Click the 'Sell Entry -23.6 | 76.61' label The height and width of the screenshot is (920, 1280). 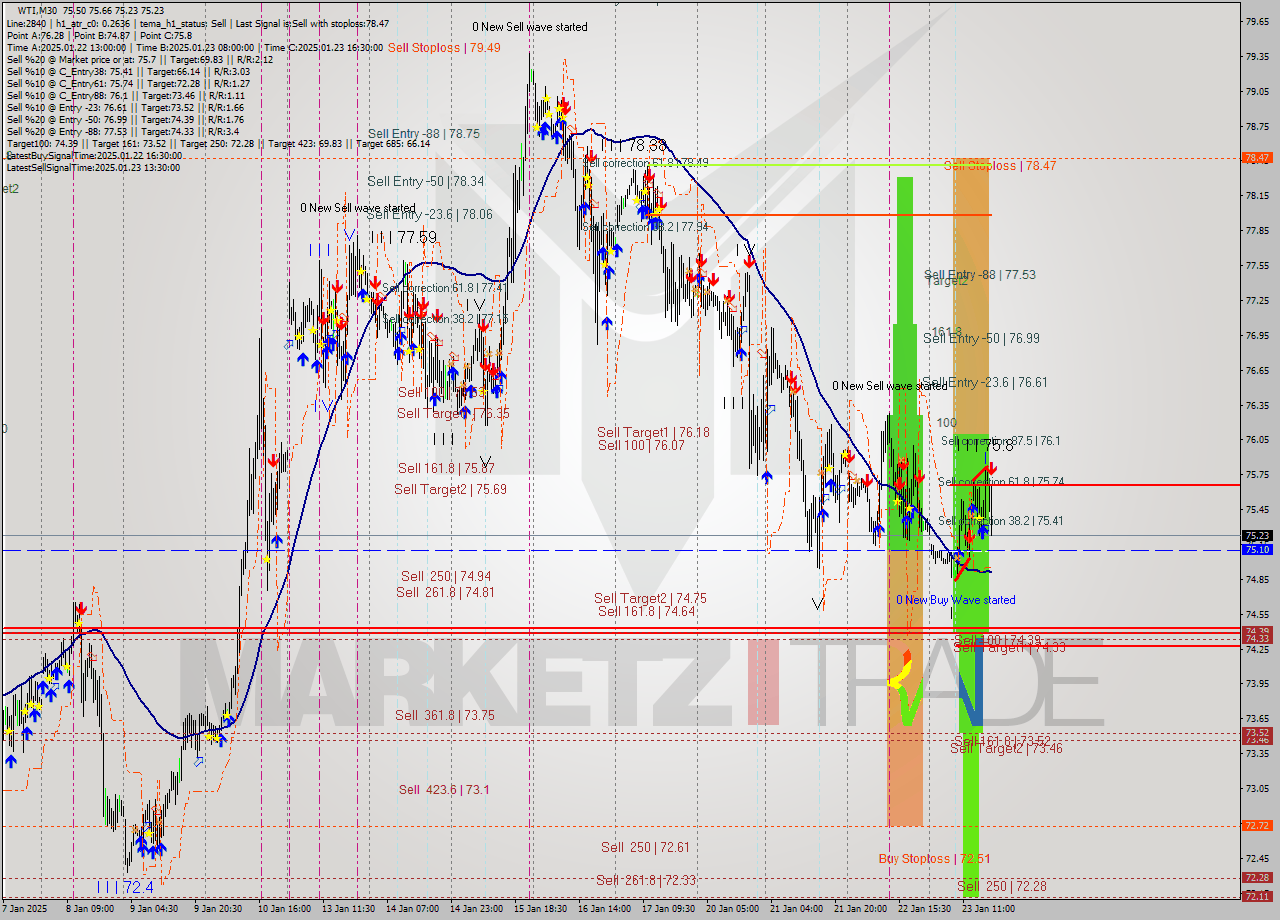[984, 383]
